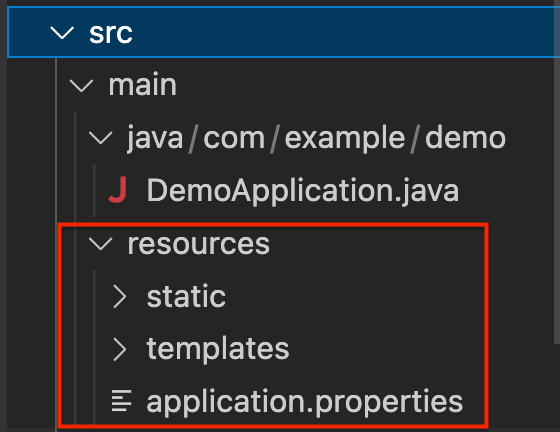Select the main folder label
Viewport: 560px width, 432px height.
[142, 85]
